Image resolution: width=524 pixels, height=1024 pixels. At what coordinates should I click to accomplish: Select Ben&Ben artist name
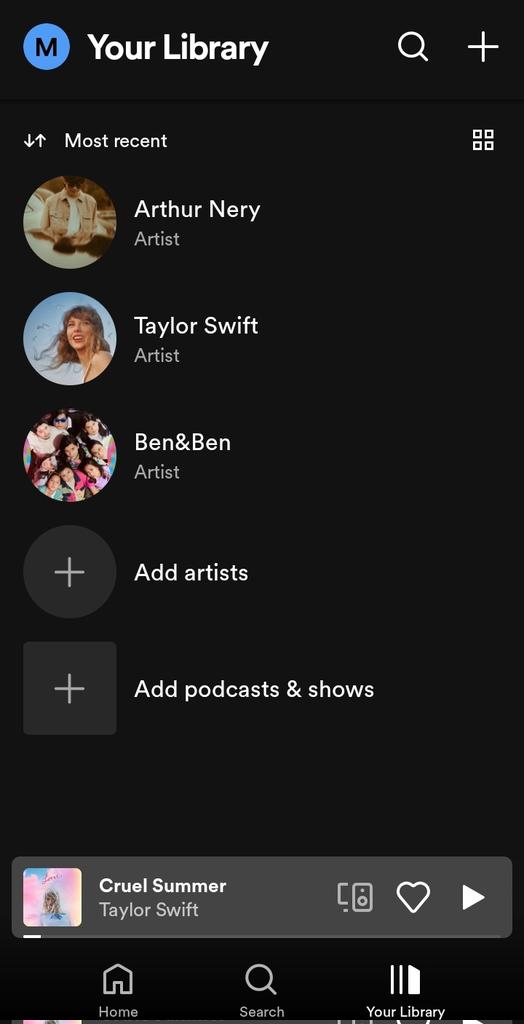(x=182, y=442)
